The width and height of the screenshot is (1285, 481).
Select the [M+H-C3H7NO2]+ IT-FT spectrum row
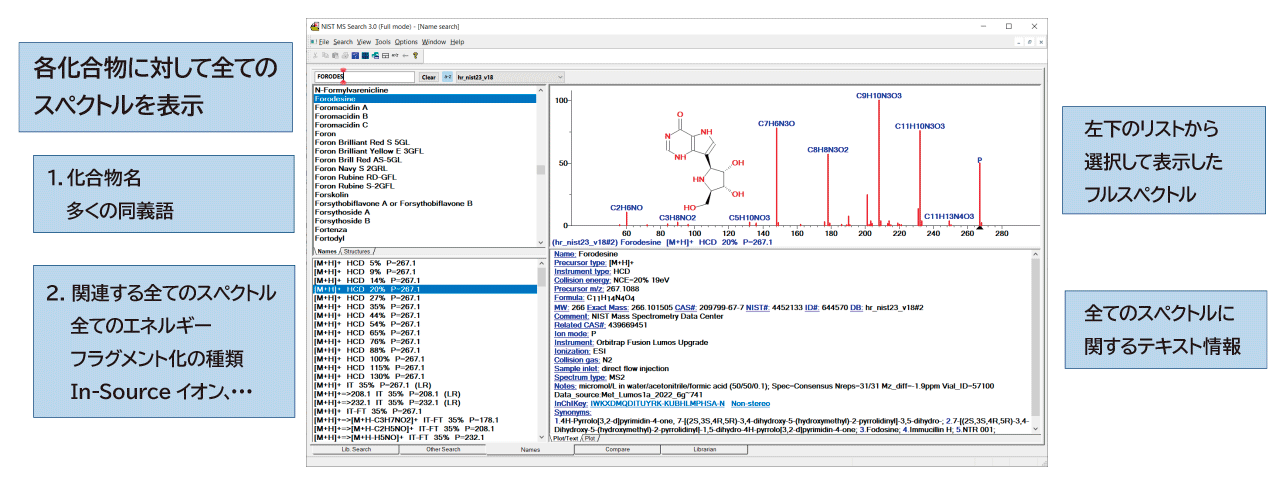[x=424, y=420]
